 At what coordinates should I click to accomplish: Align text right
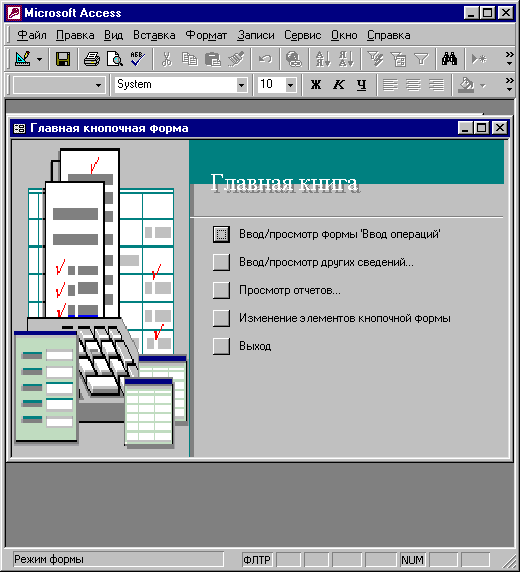point(436,85)
